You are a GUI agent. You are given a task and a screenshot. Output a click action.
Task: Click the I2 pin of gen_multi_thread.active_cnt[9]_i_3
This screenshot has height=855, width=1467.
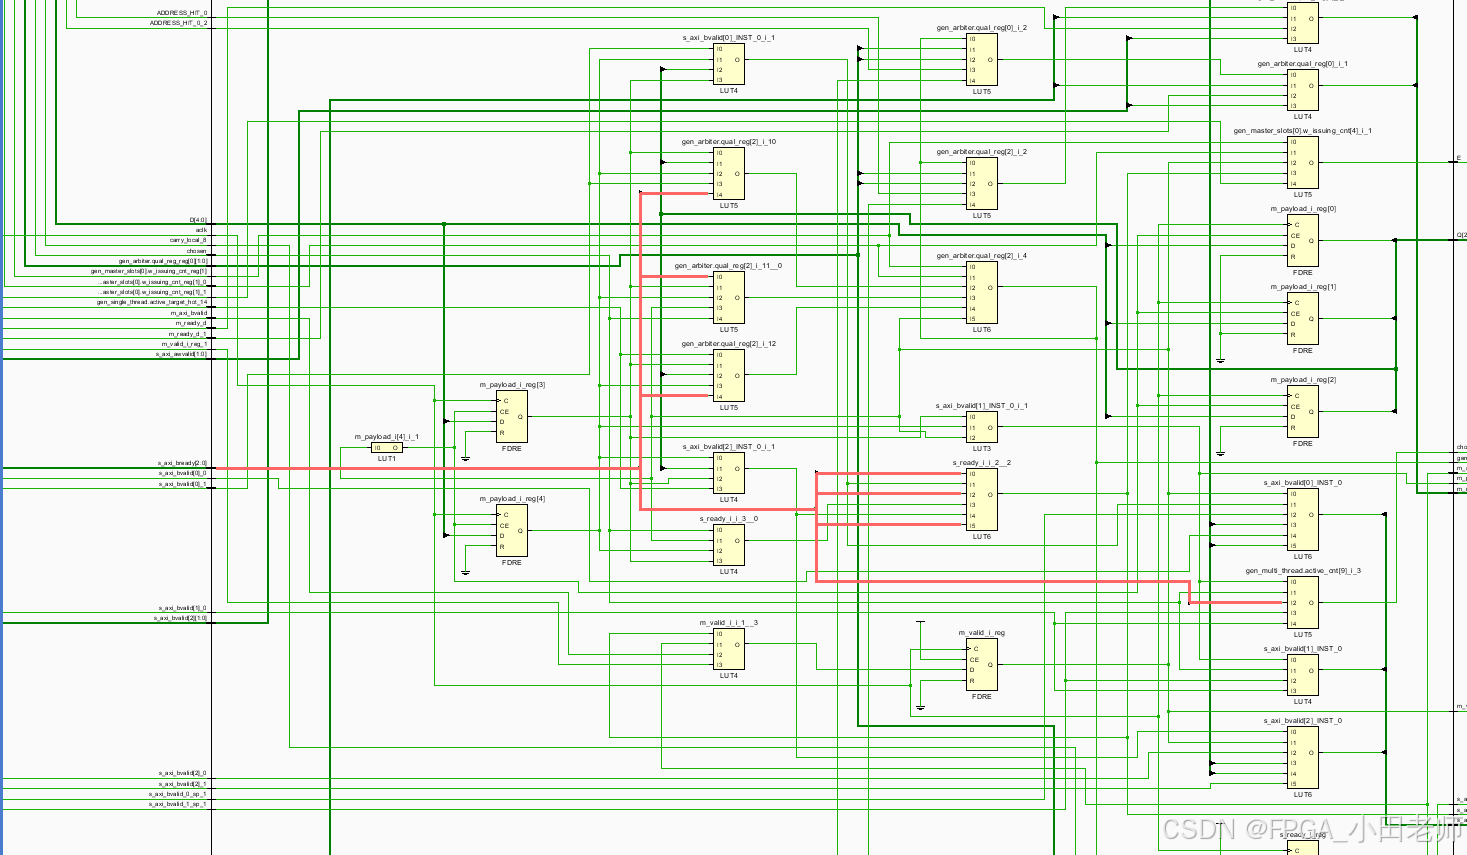coord(1293,603)
